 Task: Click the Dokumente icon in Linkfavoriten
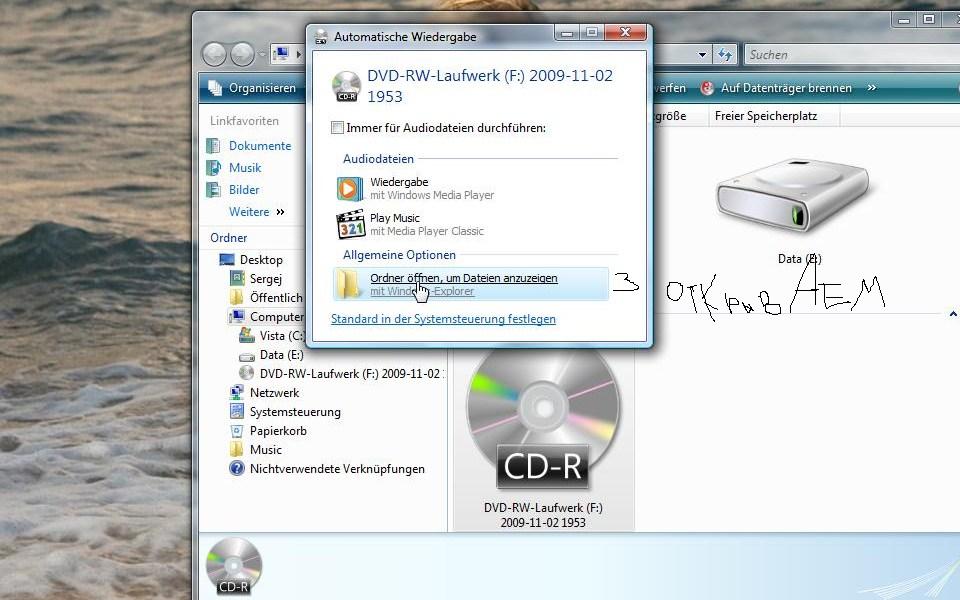[x=213, y=146]
